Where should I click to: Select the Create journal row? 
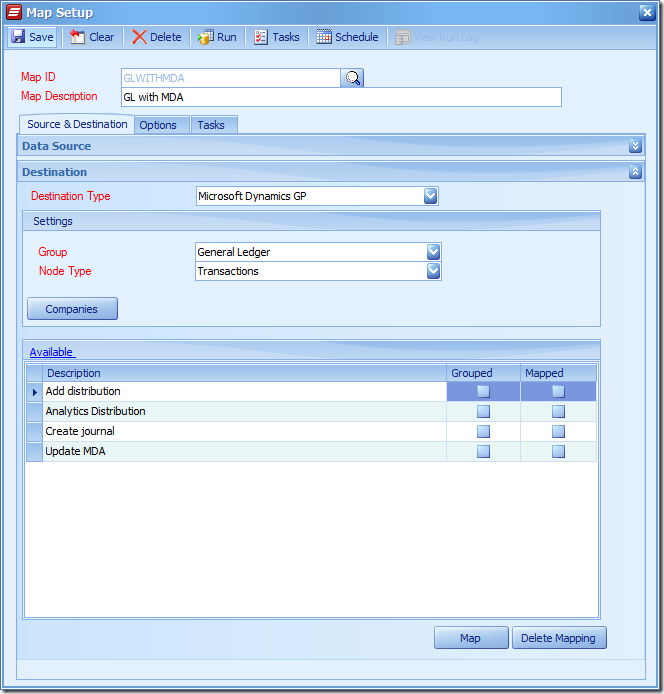pos(311,432)
